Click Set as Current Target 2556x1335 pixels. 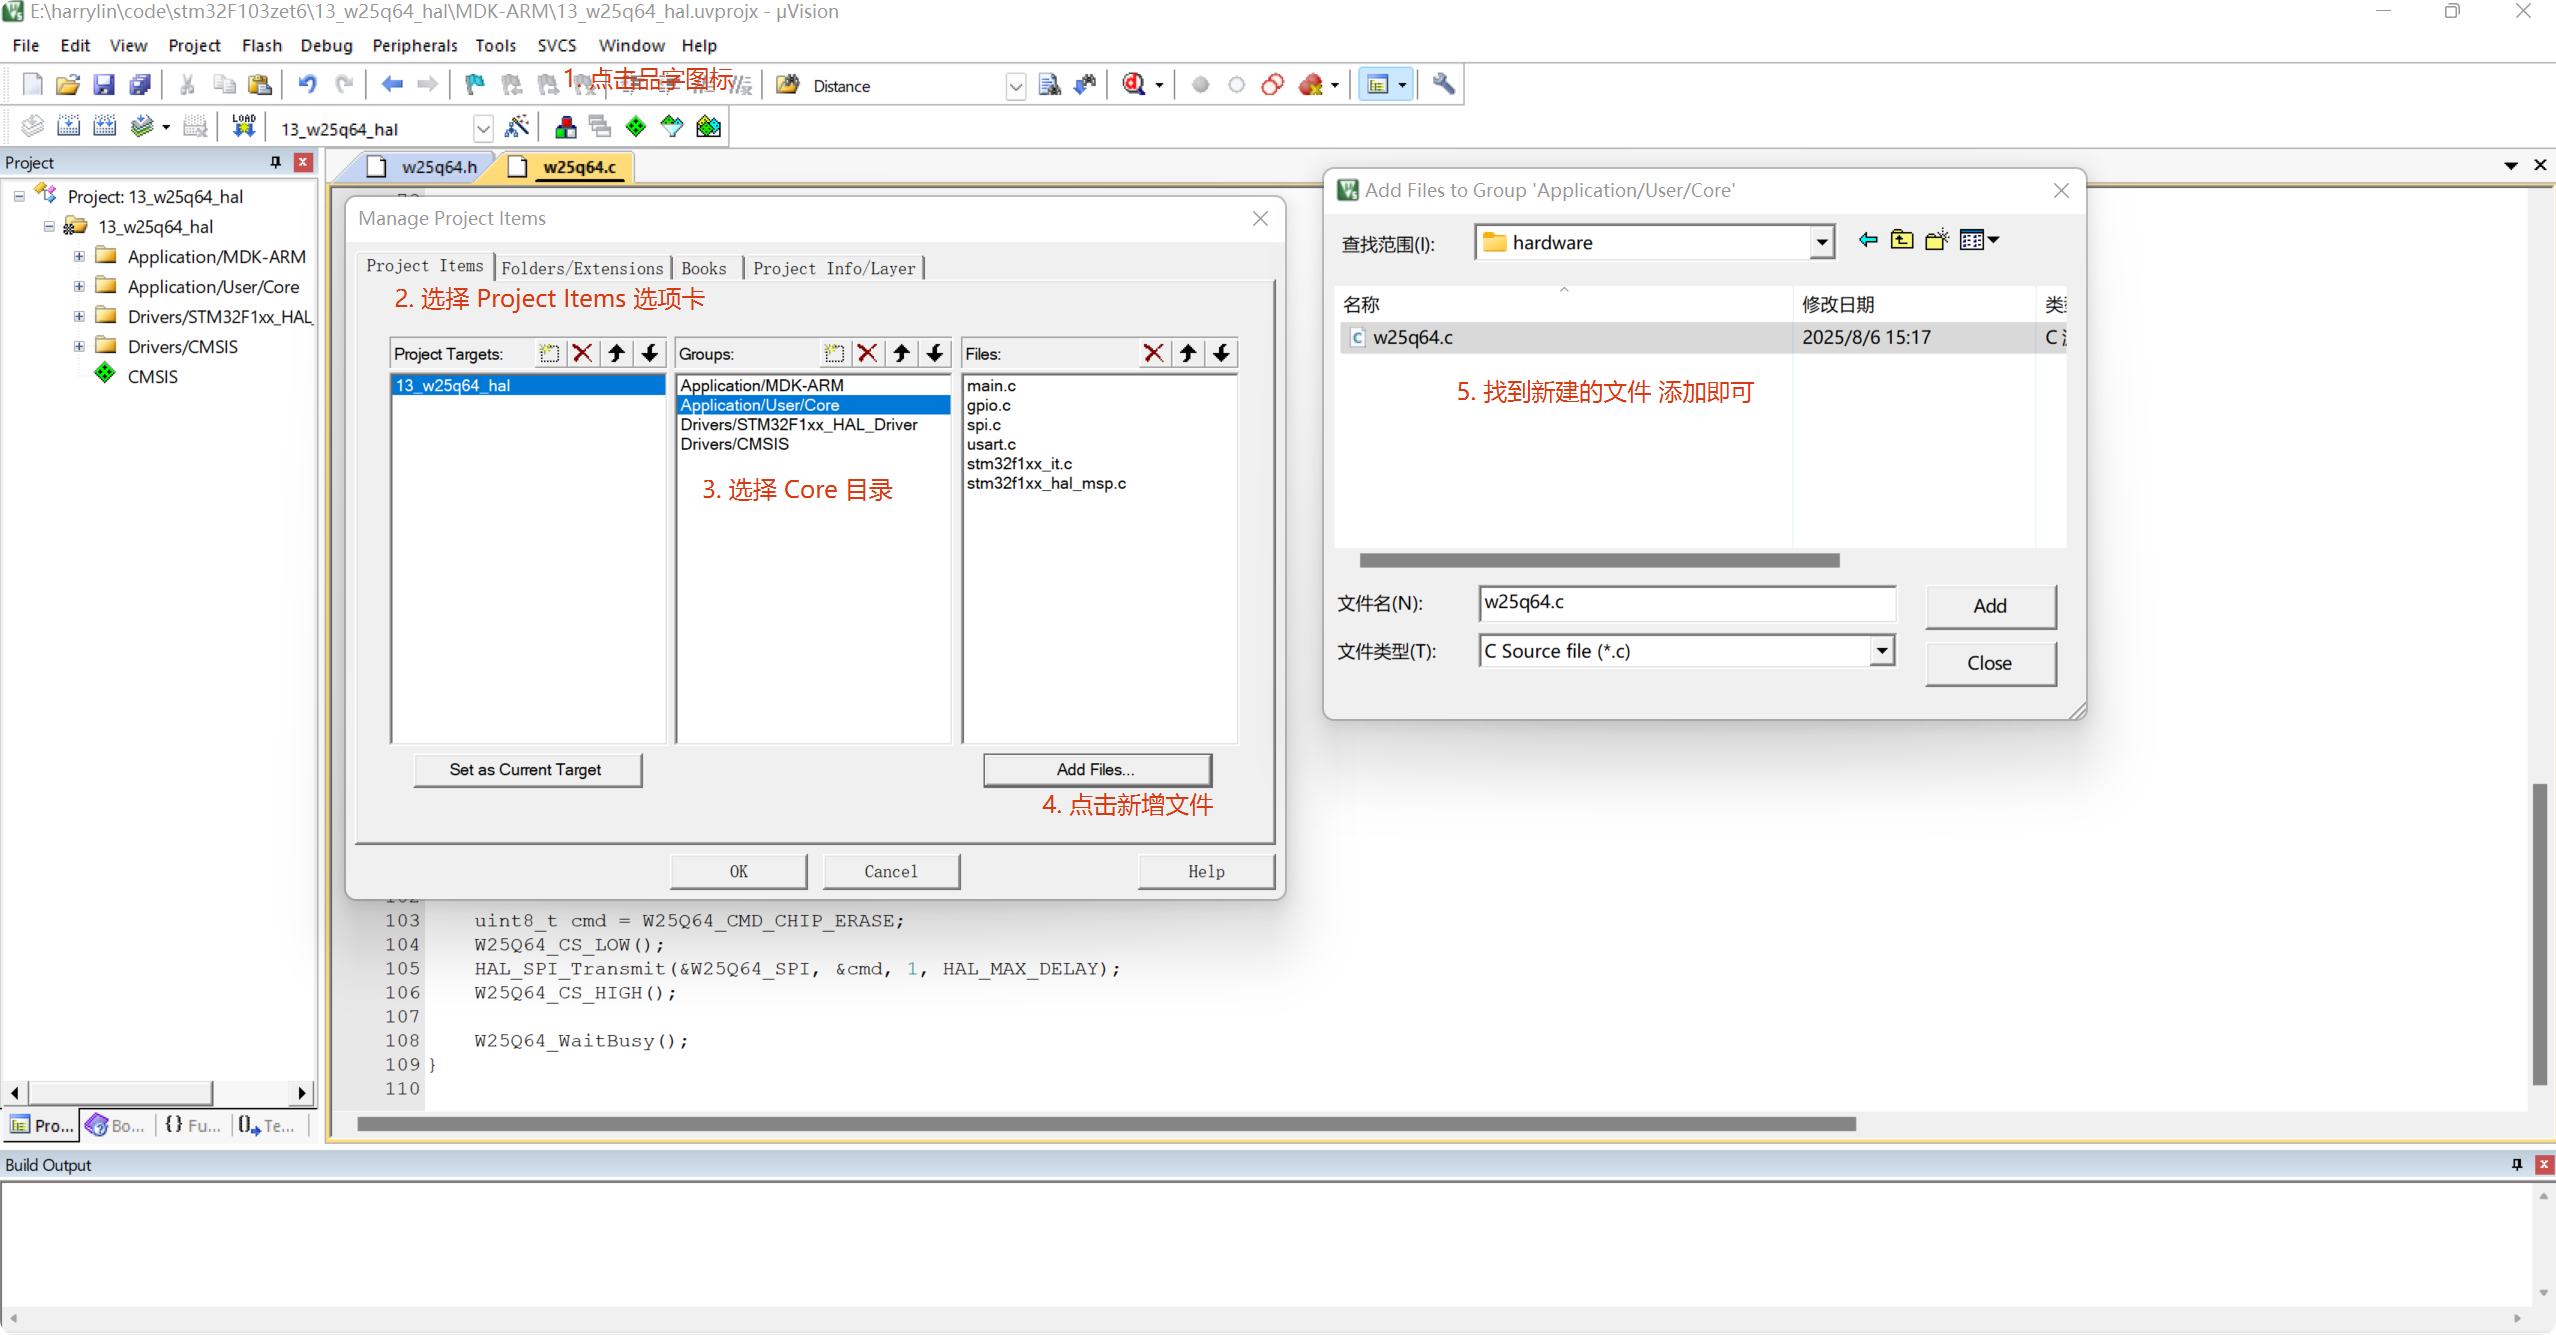(527, 770)
